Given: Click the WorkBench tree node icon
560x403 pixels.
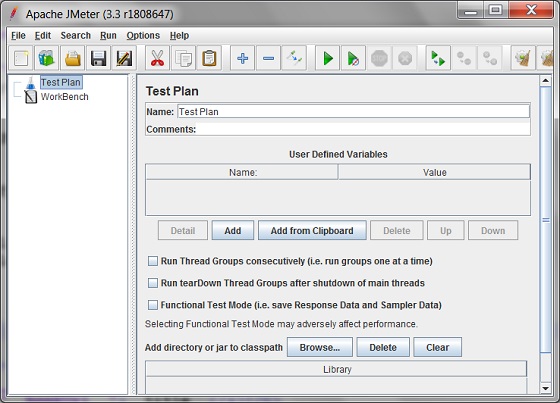Looking at the screenshot, I should (31, 96).
